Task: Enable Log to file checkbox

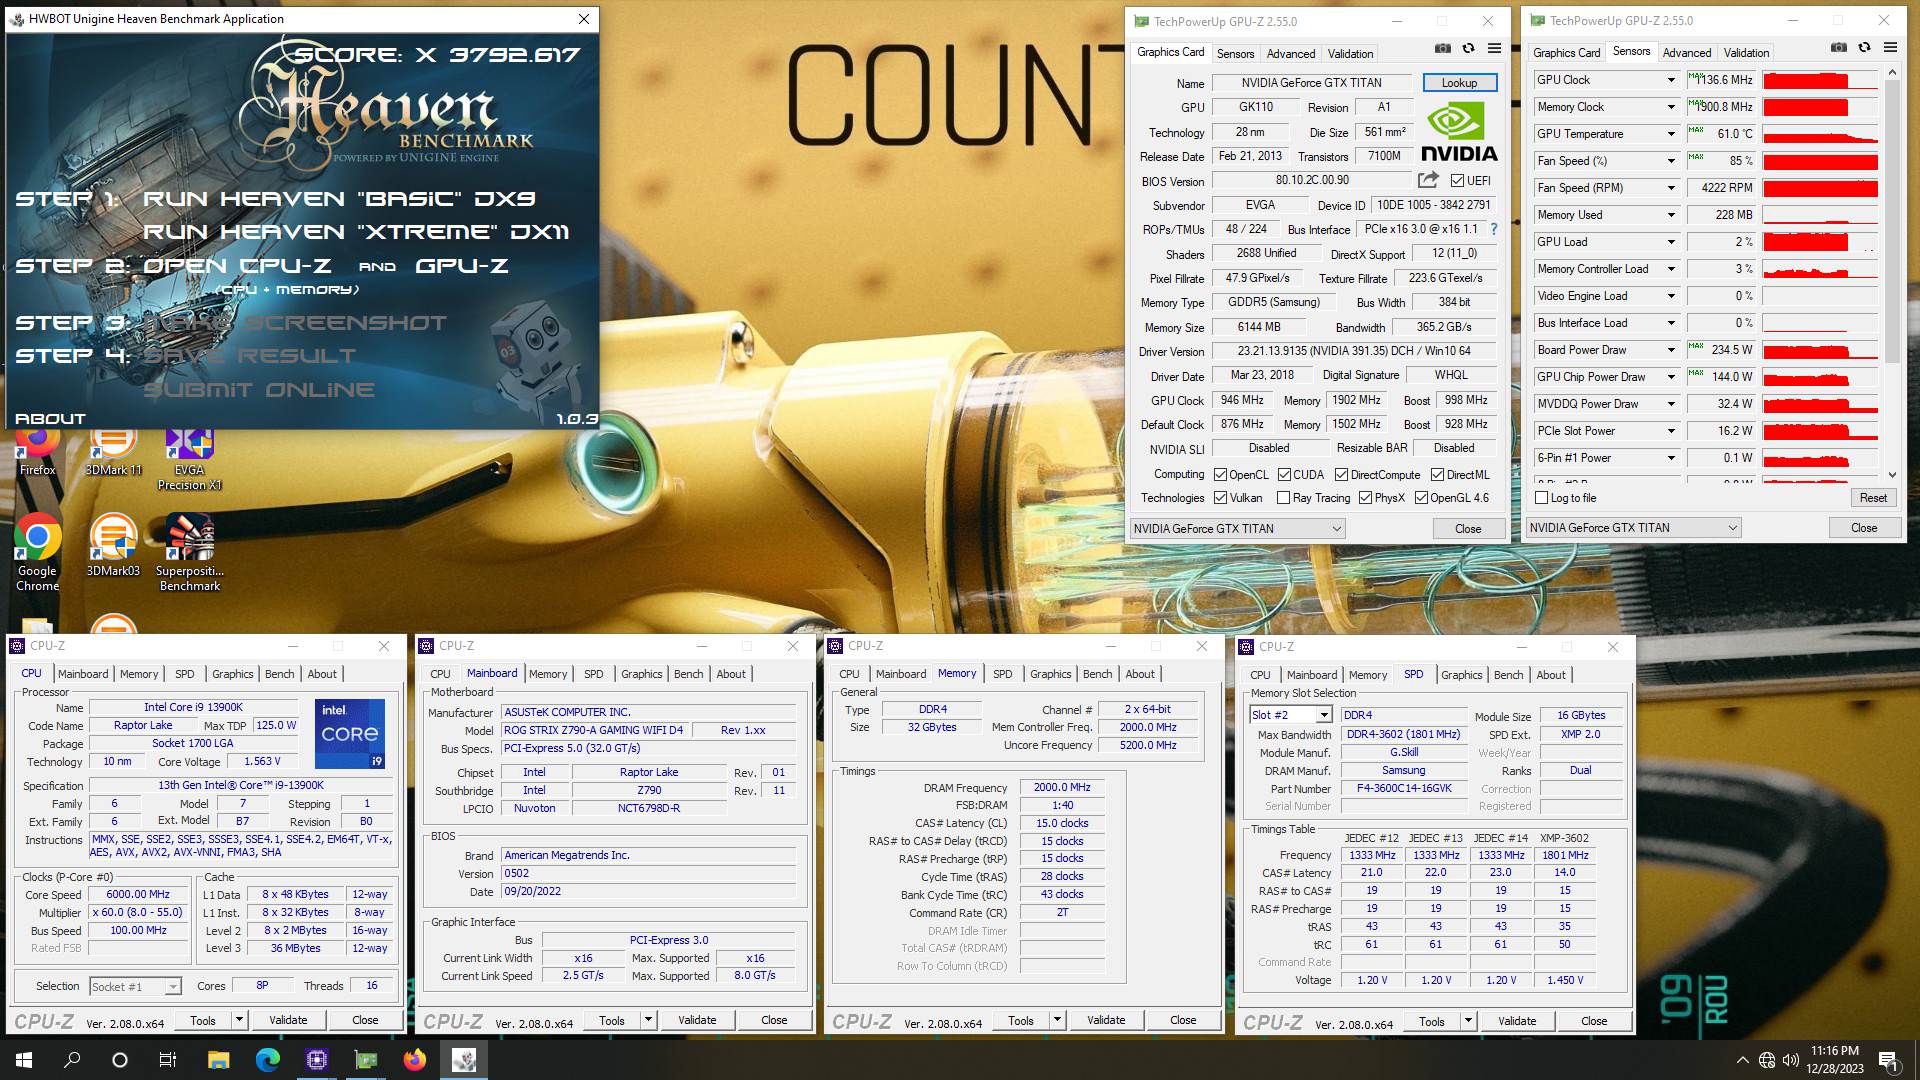Action: click(1541, 498)
